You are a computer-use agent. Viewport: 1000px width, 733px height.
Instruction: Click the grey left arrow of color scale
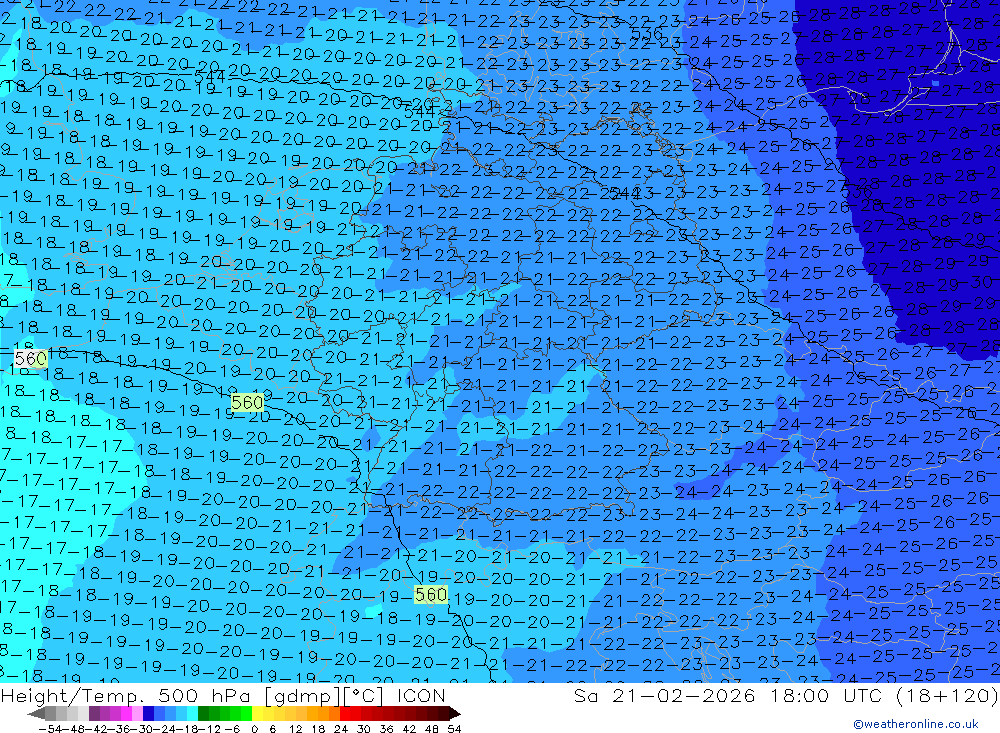[36, 713]
